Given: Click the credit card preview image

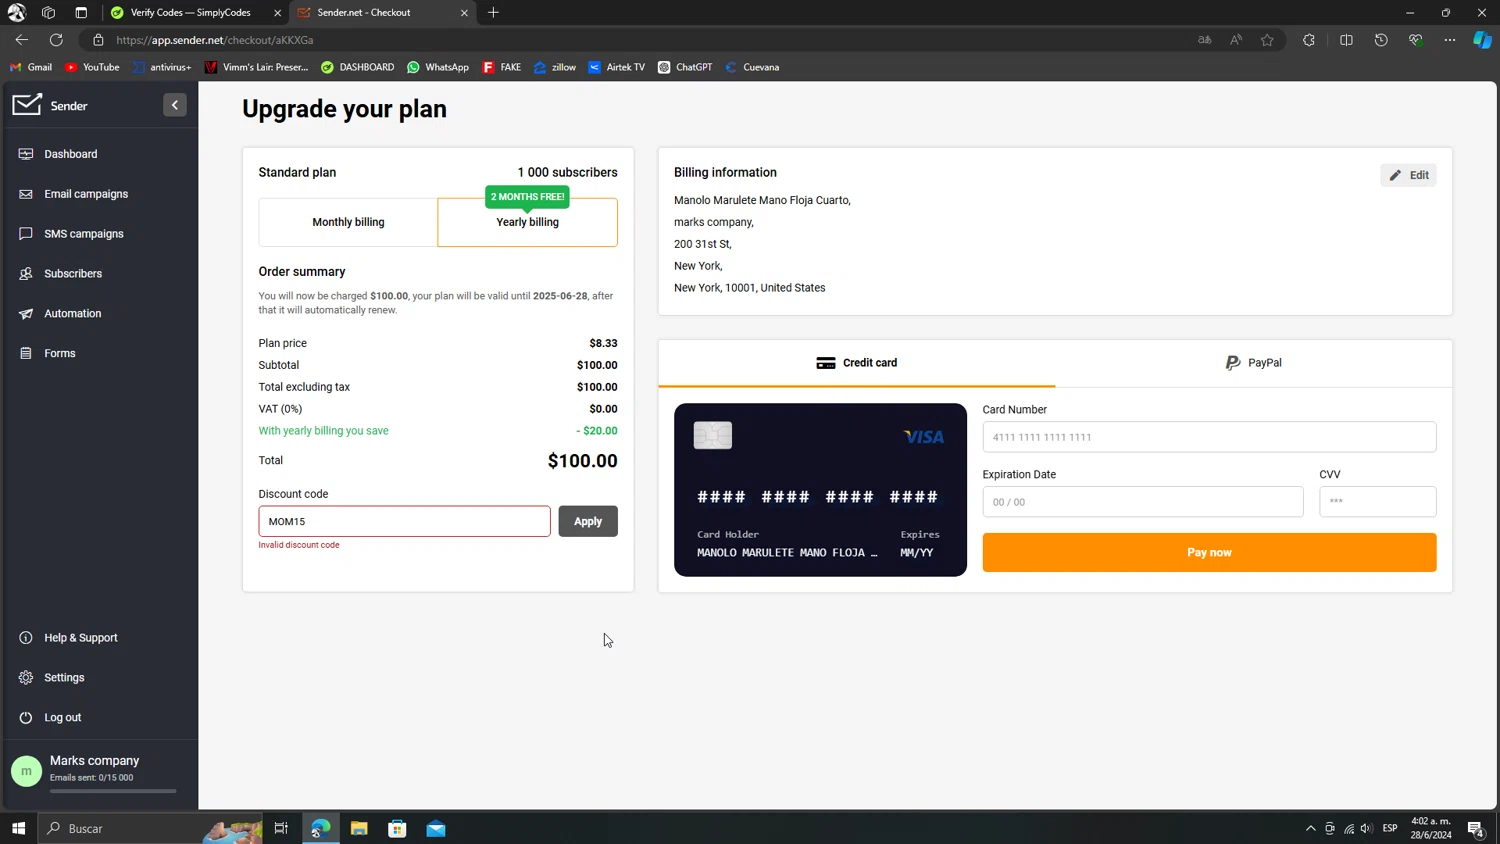Looking at the screenshot, I should coord(820,490).
